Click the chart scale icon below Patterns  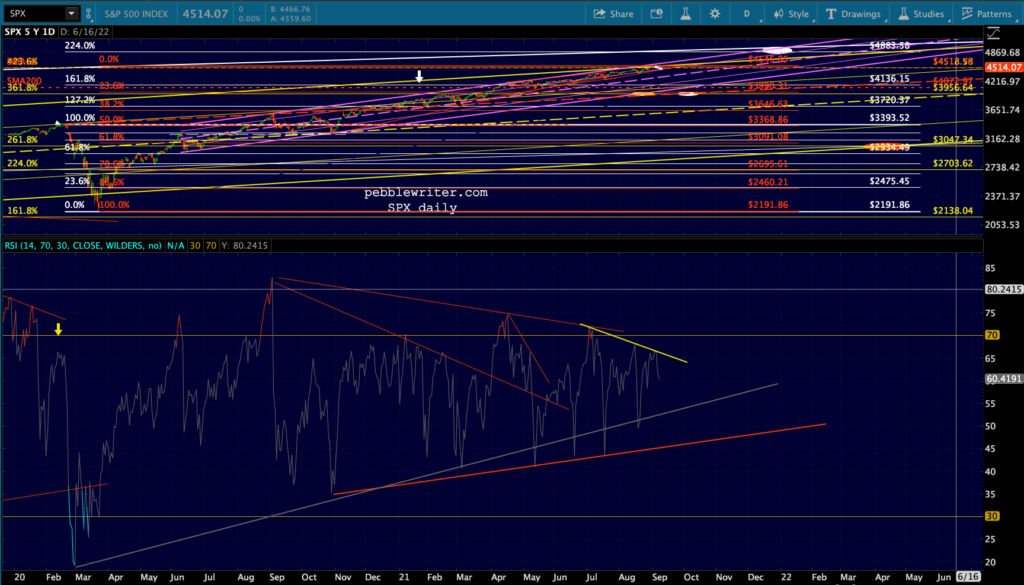pyautogui.click(x=993, y=32)
